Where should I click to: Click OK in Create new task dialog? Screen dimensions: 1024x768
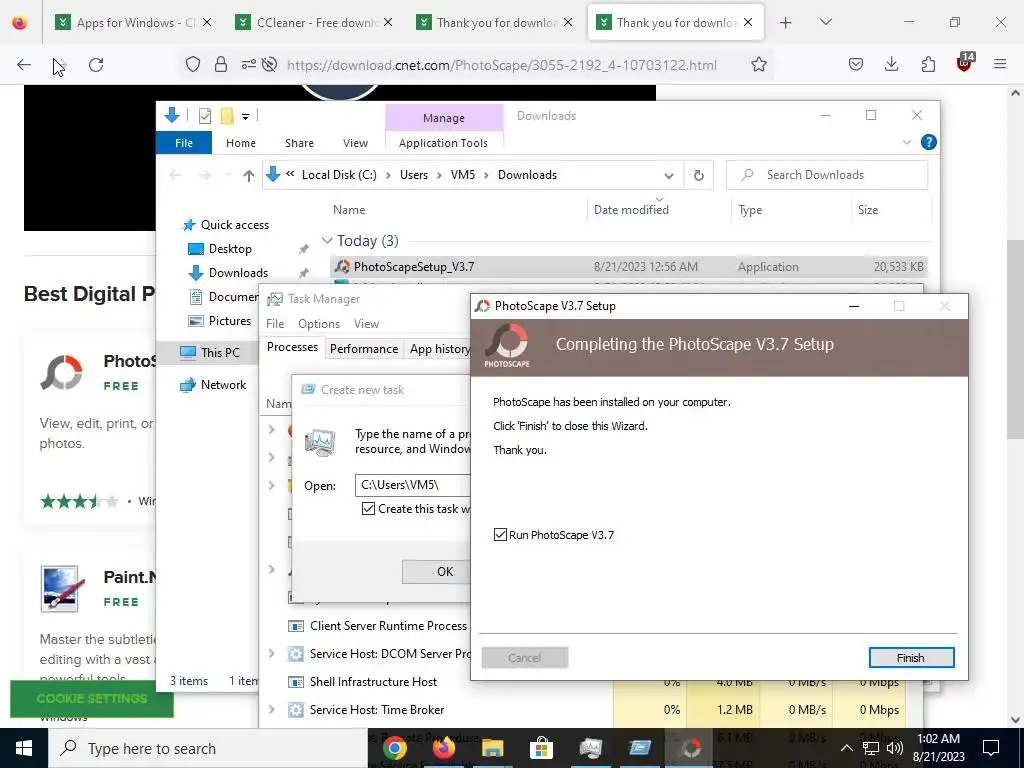pyautogui.click(x=436, y=571)
